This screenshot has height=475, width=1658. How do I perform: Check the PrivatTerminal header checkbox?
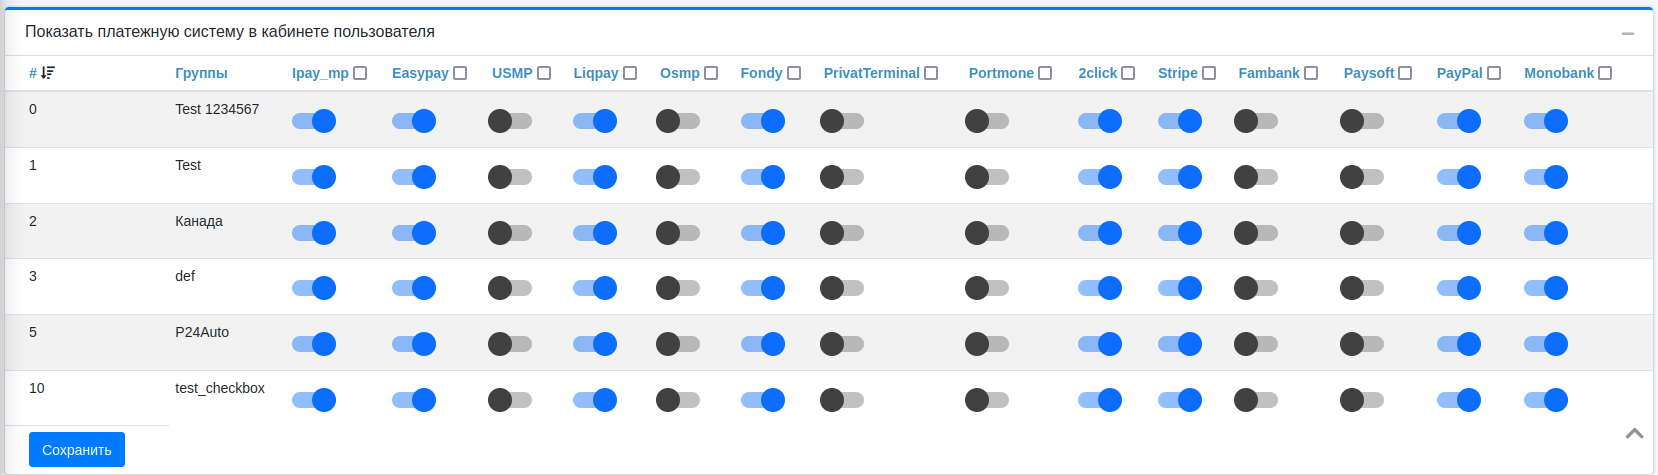tap(931, 73)
